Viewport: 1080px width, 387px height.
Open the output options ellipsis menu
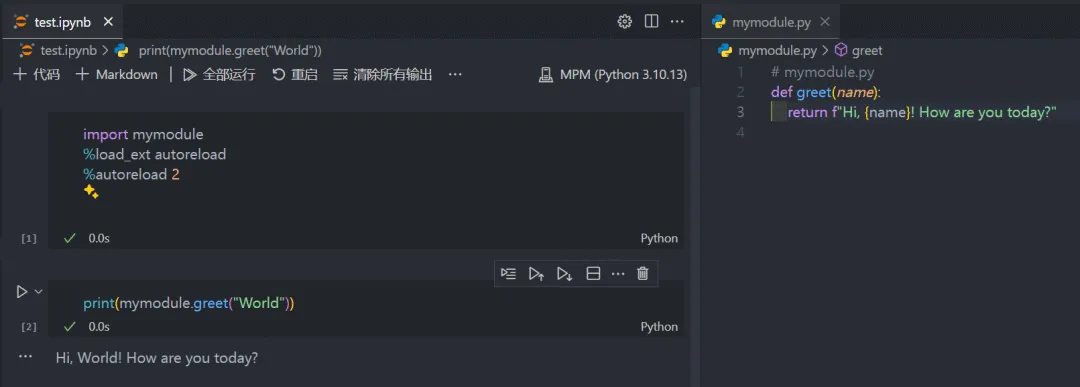[x=25, y=357]
